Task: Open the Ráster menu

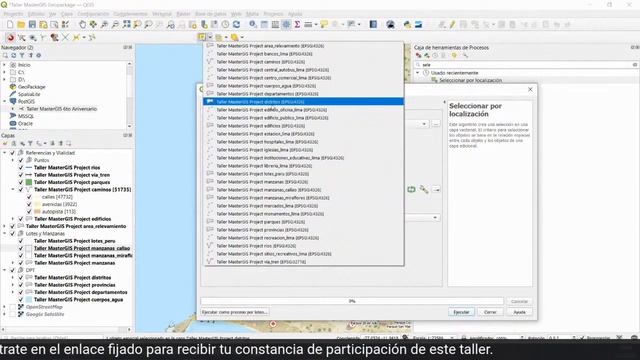Action: (183, 14)
